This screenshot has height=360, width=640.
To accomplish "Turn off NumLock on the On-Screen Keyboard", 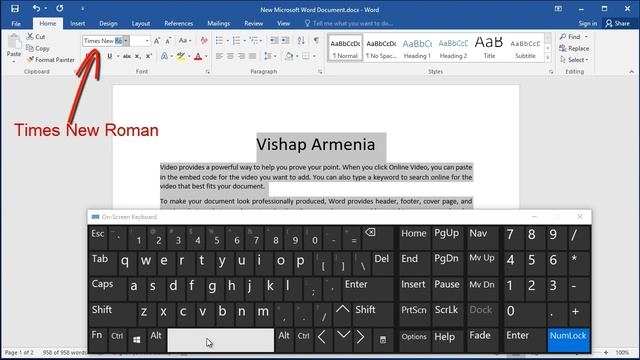I will pos(569,339).
